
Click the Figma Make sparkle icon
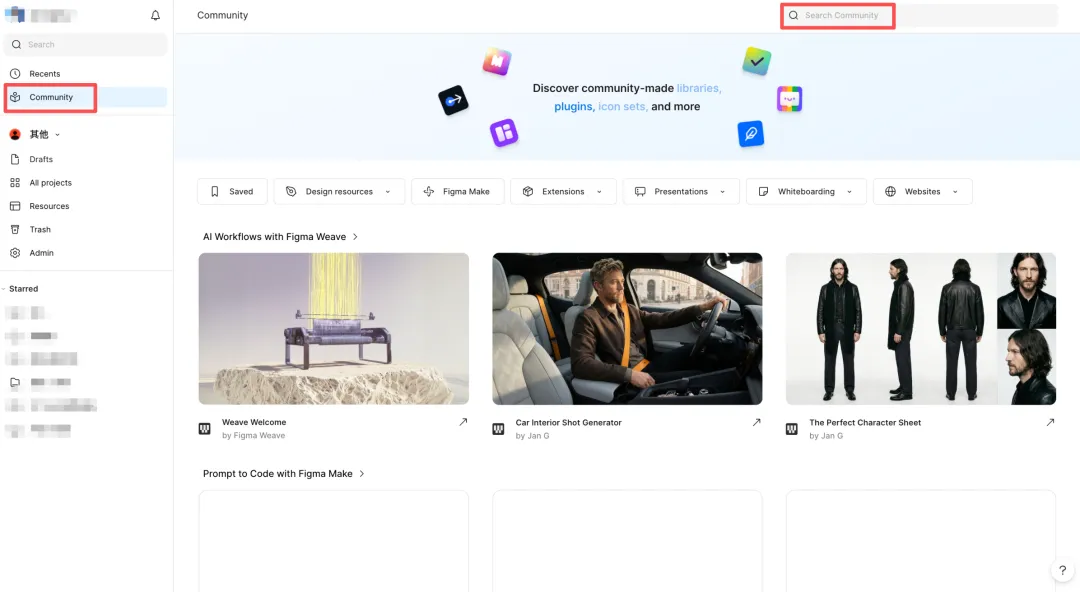(x=428, y=192)
